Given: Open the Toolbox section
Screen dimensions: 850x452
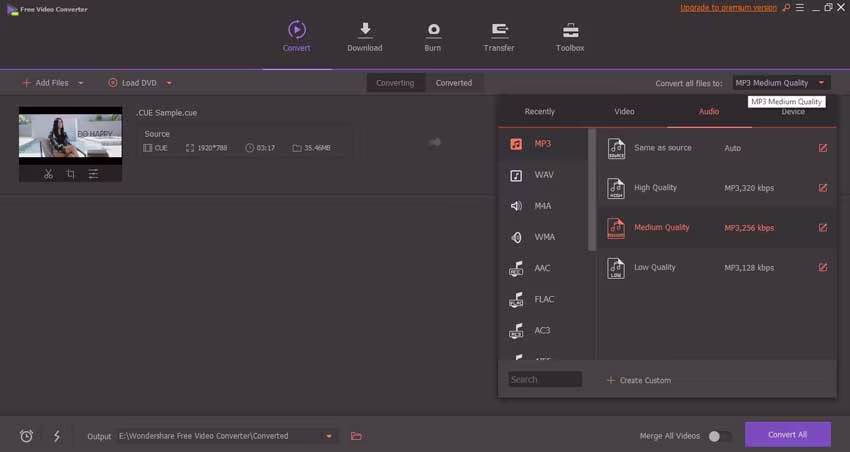Looking at the screenshot, I should (x=570, y=36).
